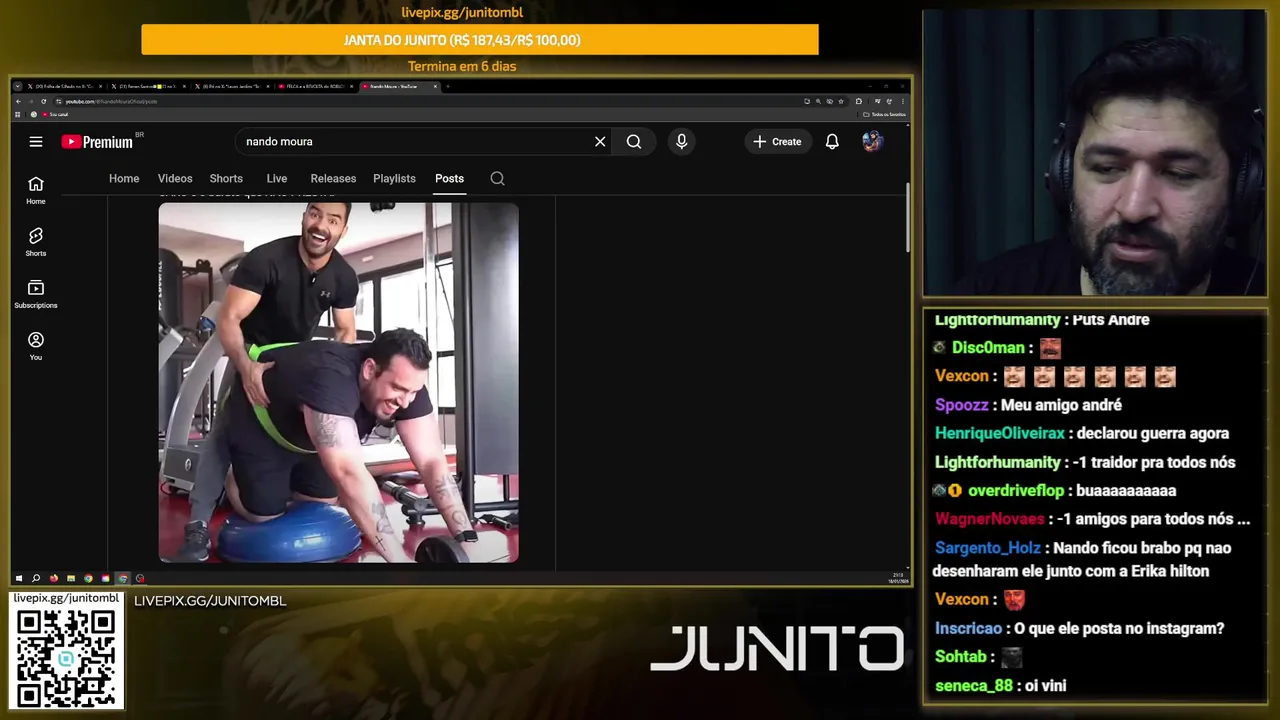Open Subscriptions in the YouTube sidebar
The width and height of the screenshot is (1280, 720).
coord(36,294)
